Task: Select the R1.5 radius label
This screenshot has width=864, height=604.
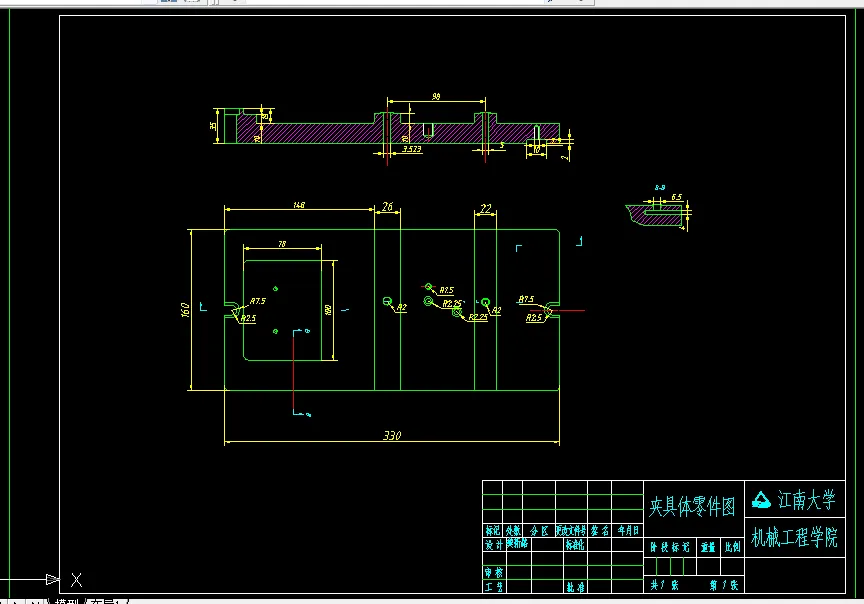Action: coord(446,290)
